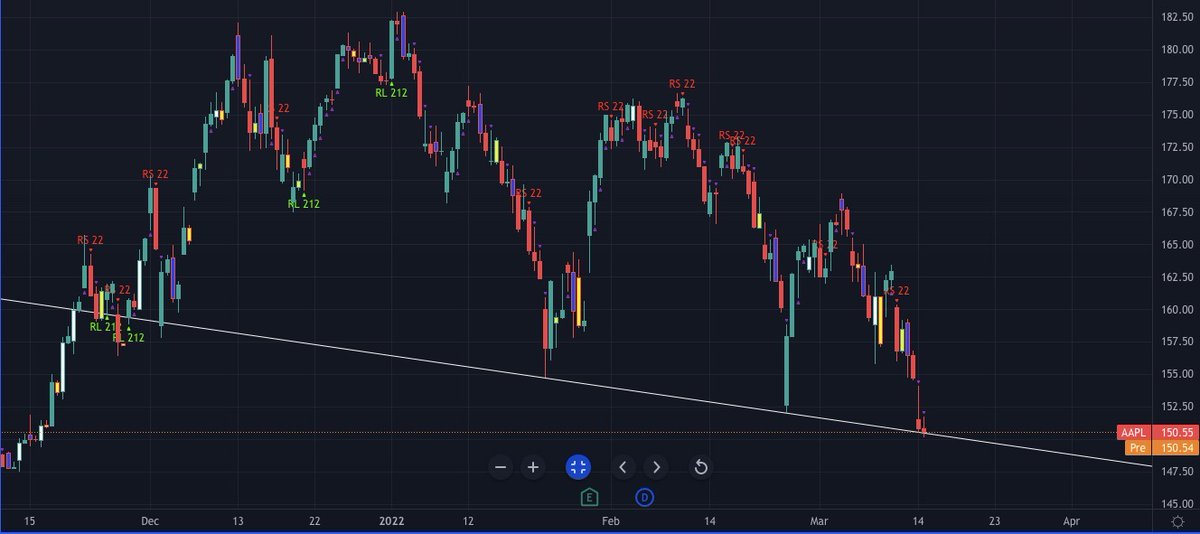Click the 152.50 price axis label
This screenshot has height=534, width=1200.
coord(1176,407)
